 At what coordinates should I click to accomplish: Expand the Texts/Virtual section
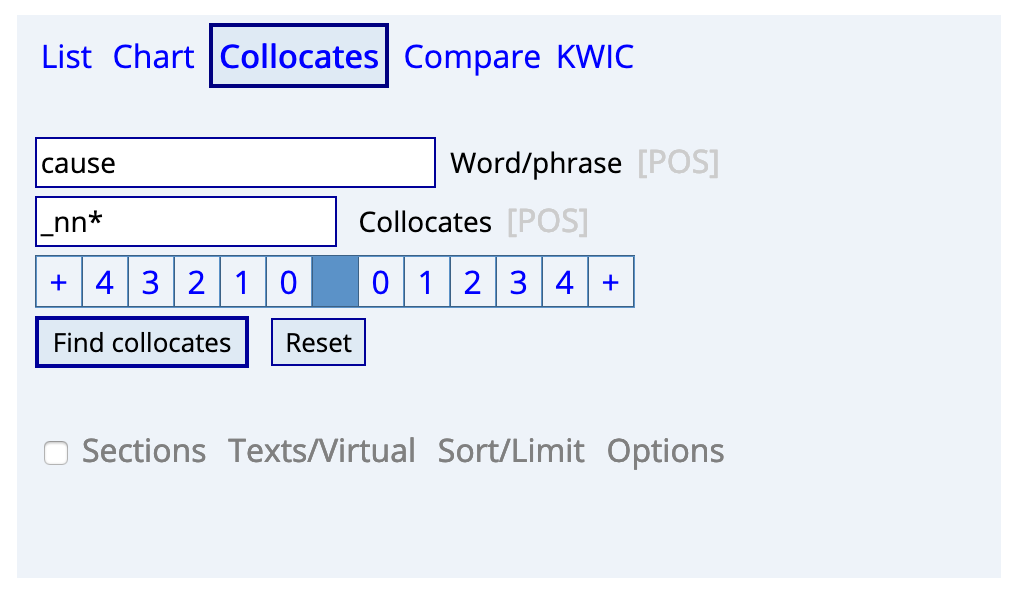pyautogui.click(x=321, y=451)
